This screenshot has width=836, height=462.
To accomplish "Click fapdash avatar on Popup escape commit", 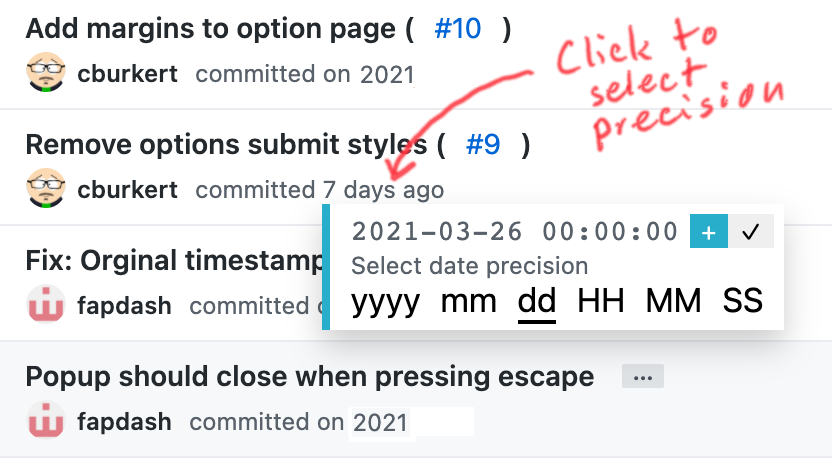I will pos(46,420).
